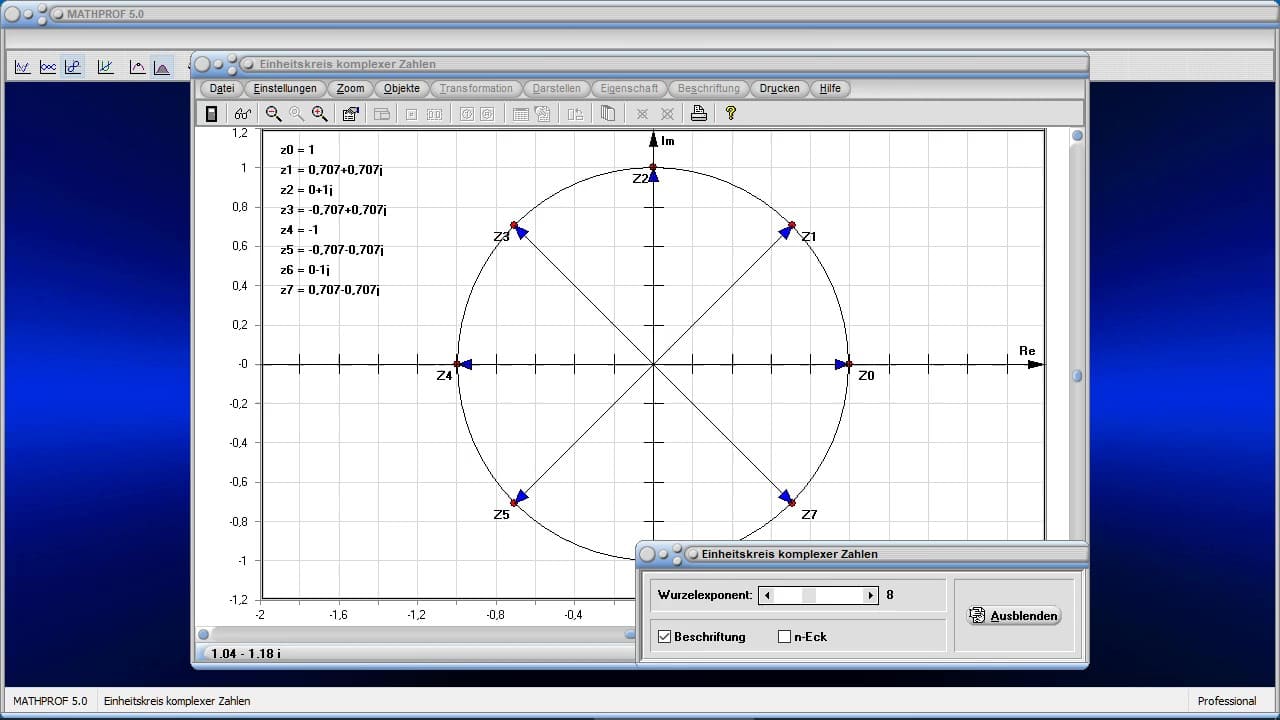Open help via the yellow question mark

731,114
